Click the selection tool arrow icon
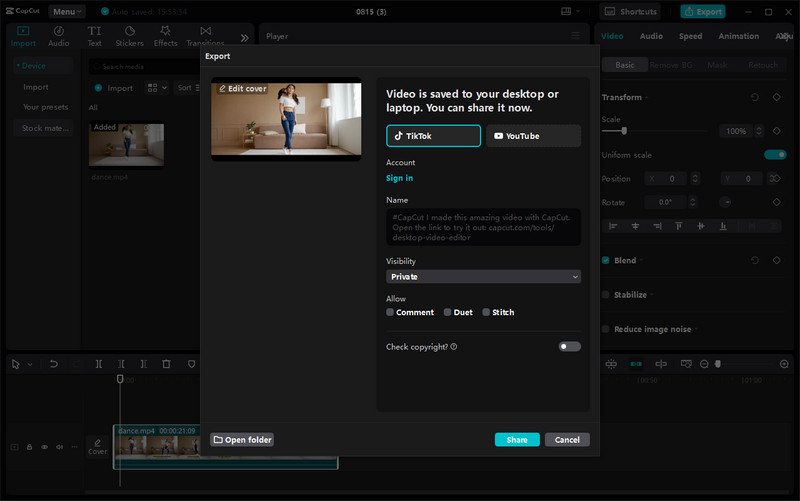Viewport: 800px width, 501px height. 16,364
